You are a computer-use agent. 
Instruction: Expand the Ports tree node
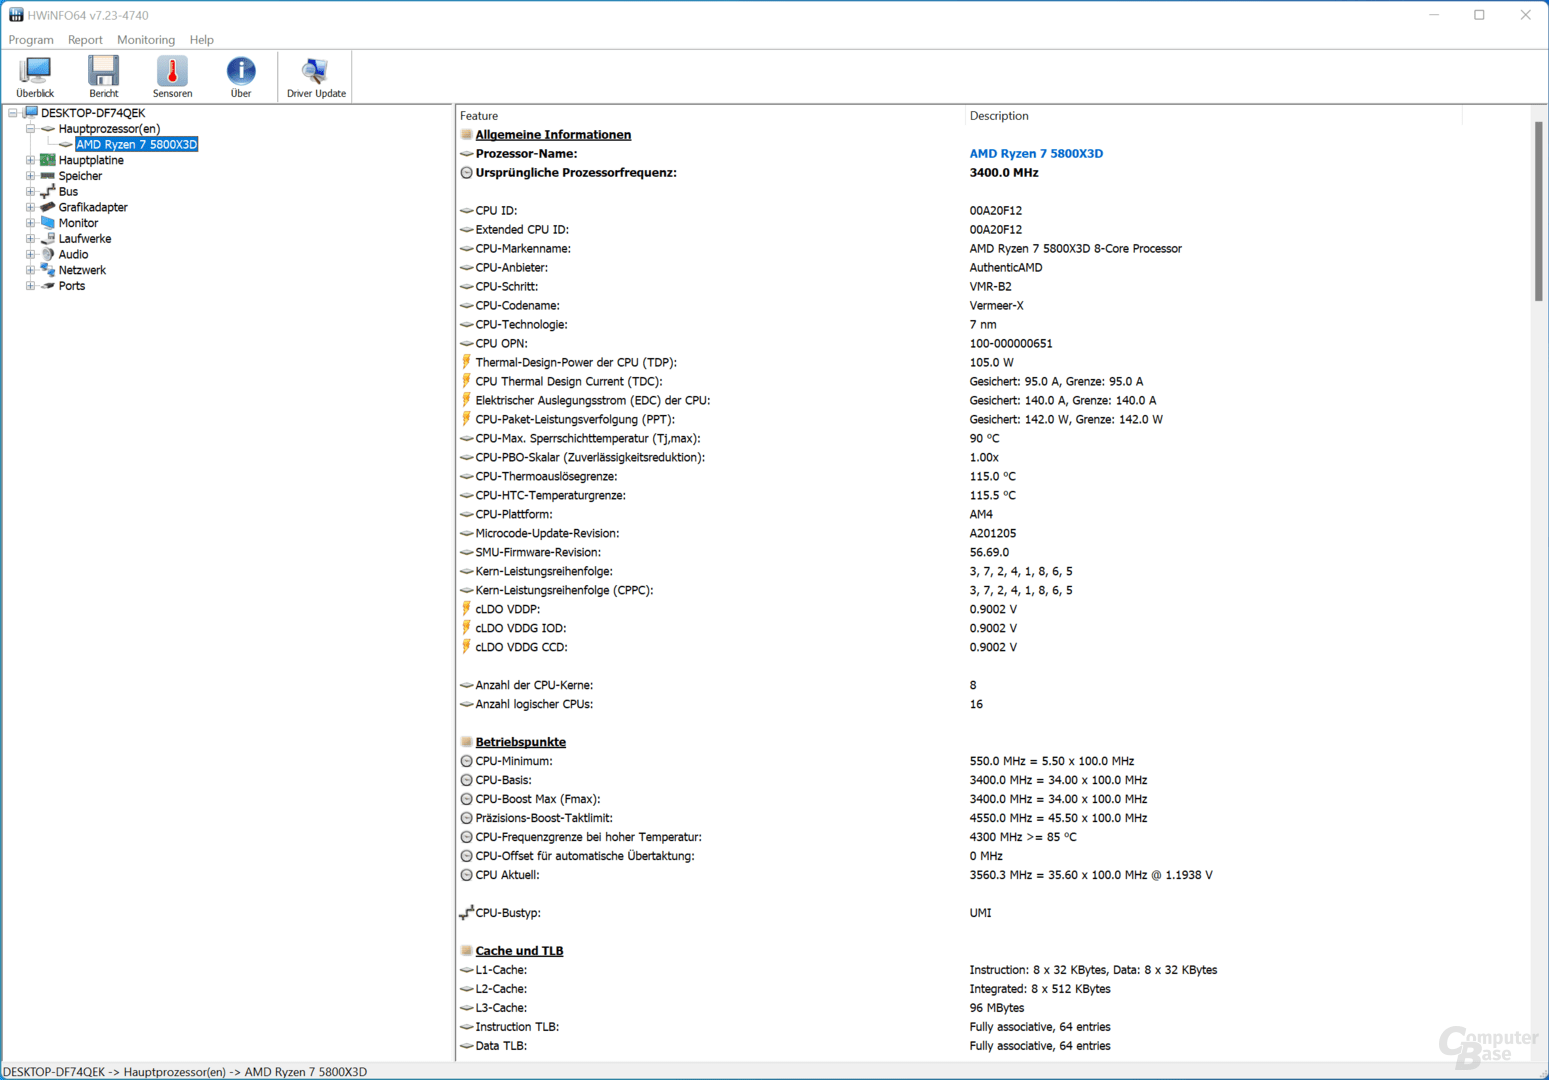pyautogui.click(x=30, y=286)
